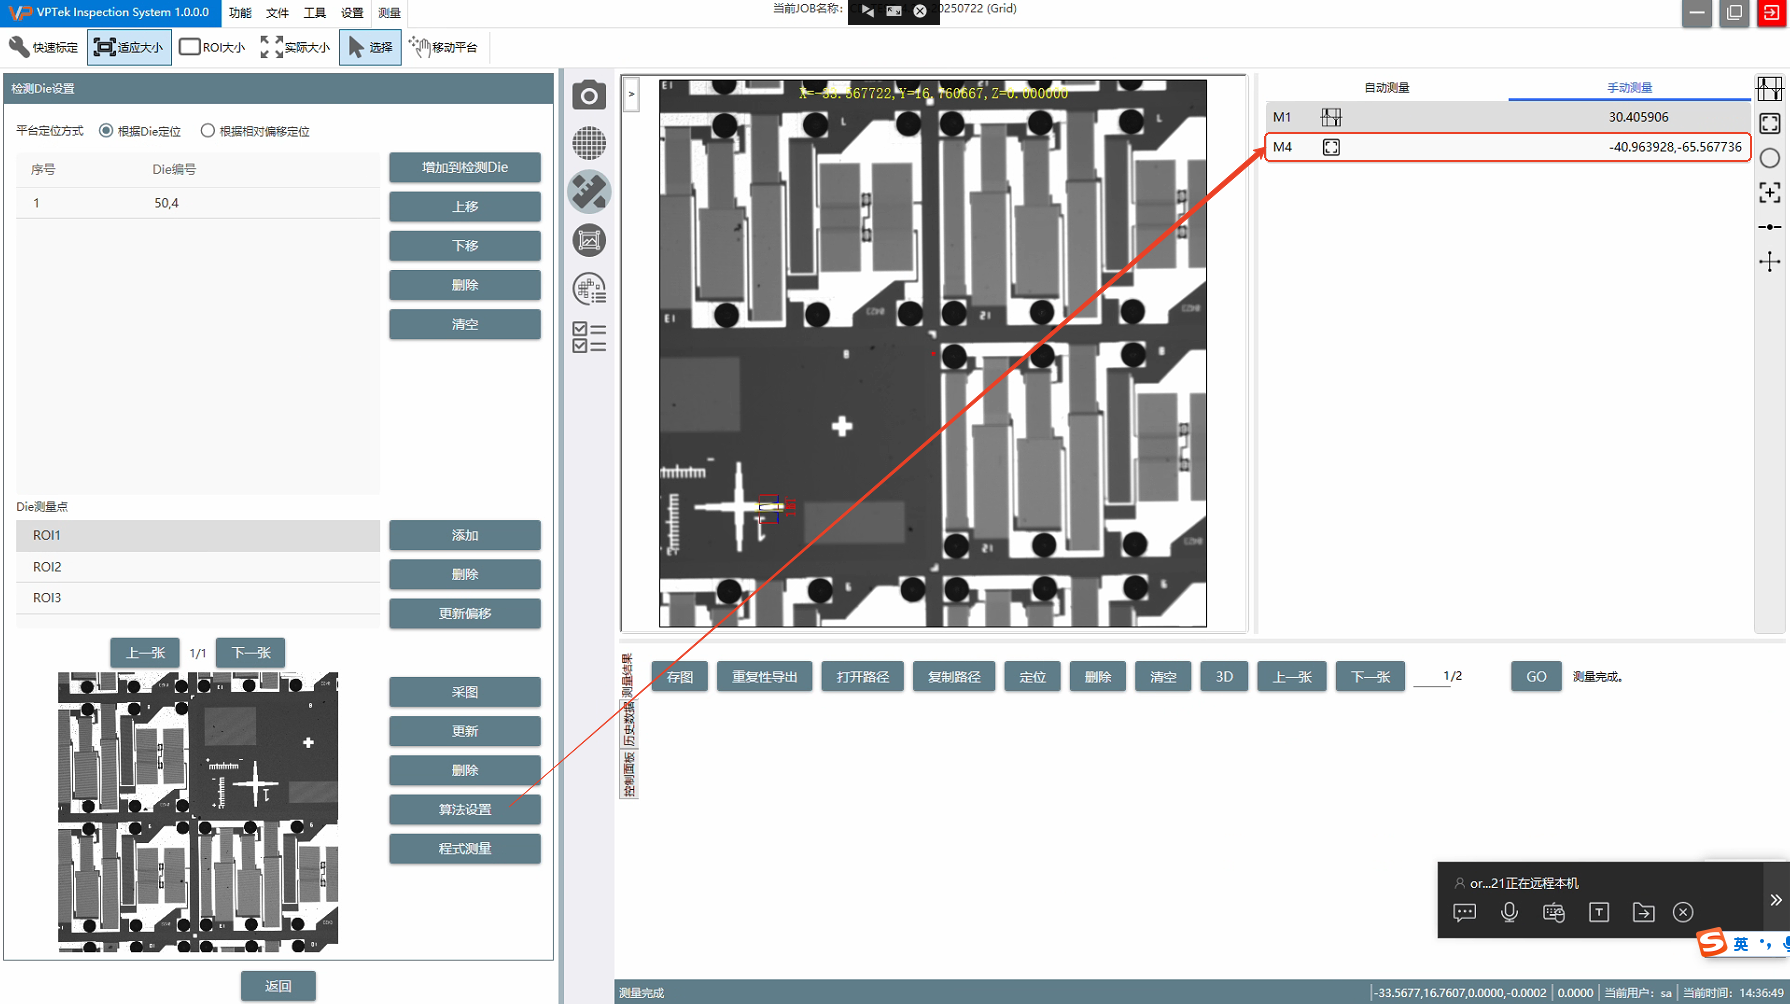
Task: Click the 增加到检测Die button
Action: tap(465, 167)
